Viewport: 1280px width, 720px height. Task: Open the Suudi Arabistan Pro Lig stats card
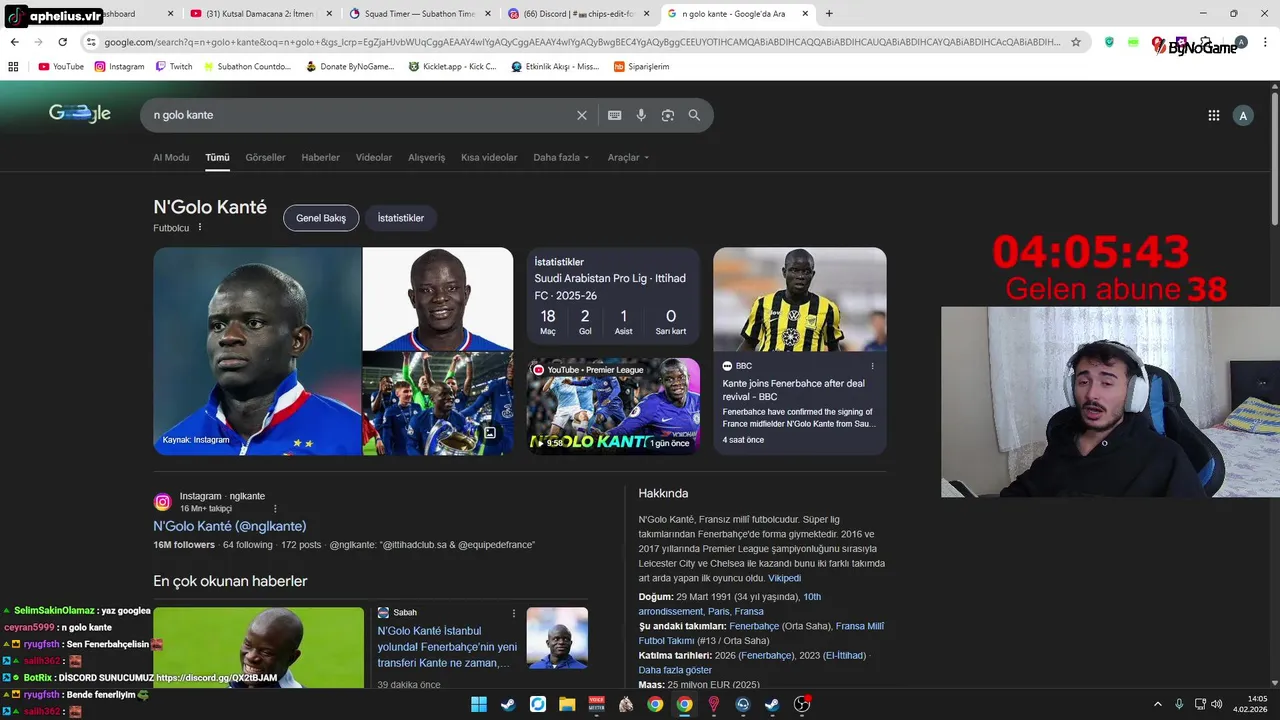click(x=613, y=296)
